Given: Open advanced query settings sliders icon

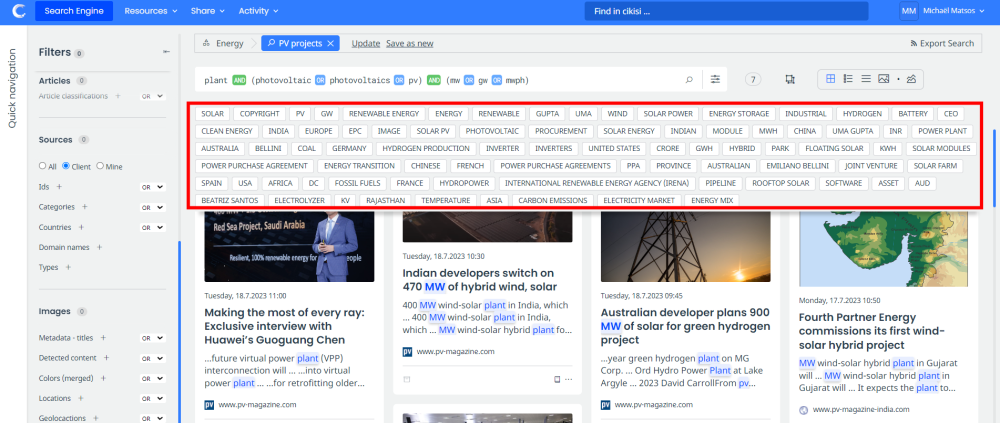Looking at the screenshot, I should (716, 80).
